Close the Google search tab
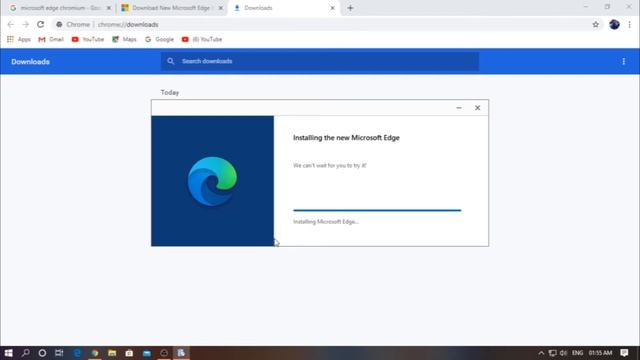 [x=109, y=8]
